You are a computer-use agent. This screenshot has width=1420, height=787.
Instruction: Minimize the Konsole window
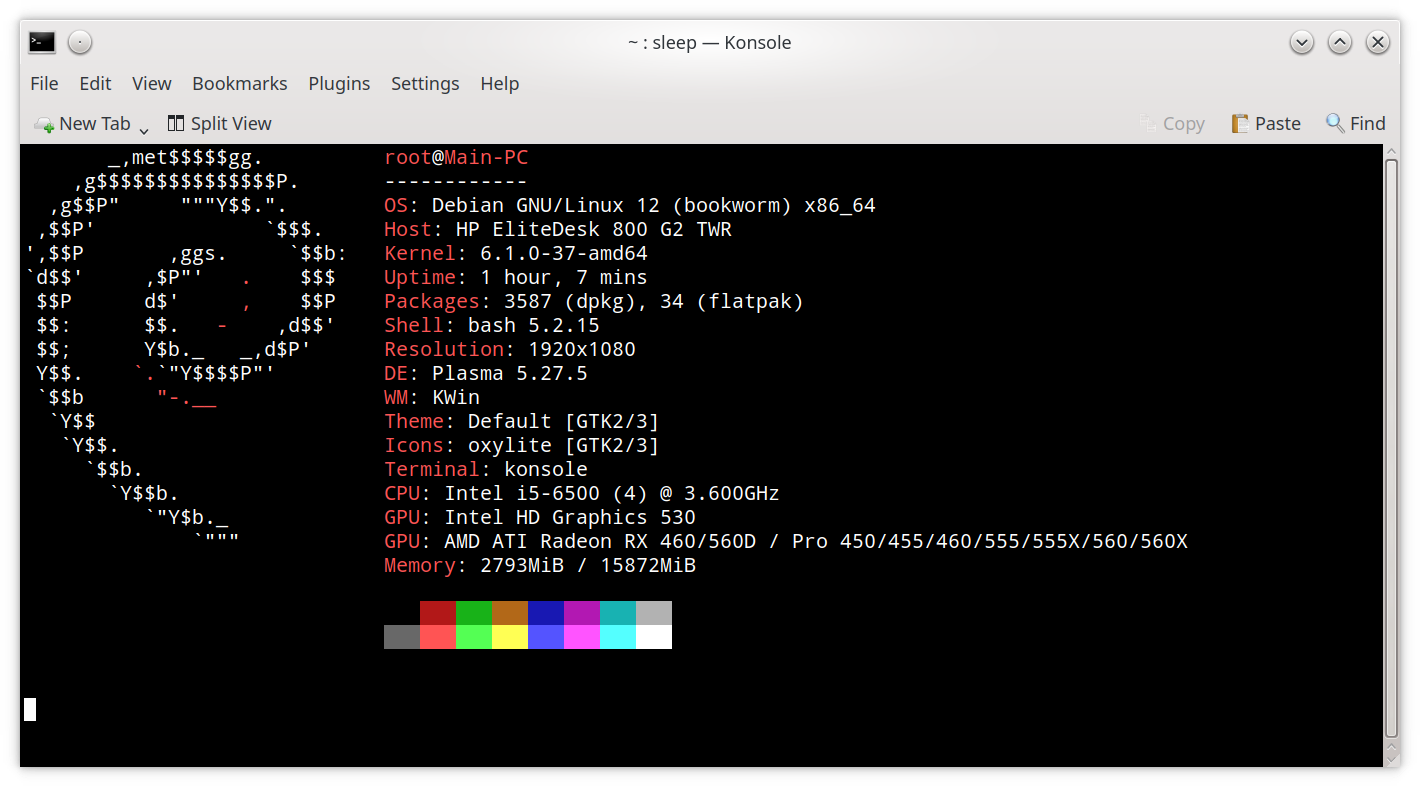[1302, 42]
